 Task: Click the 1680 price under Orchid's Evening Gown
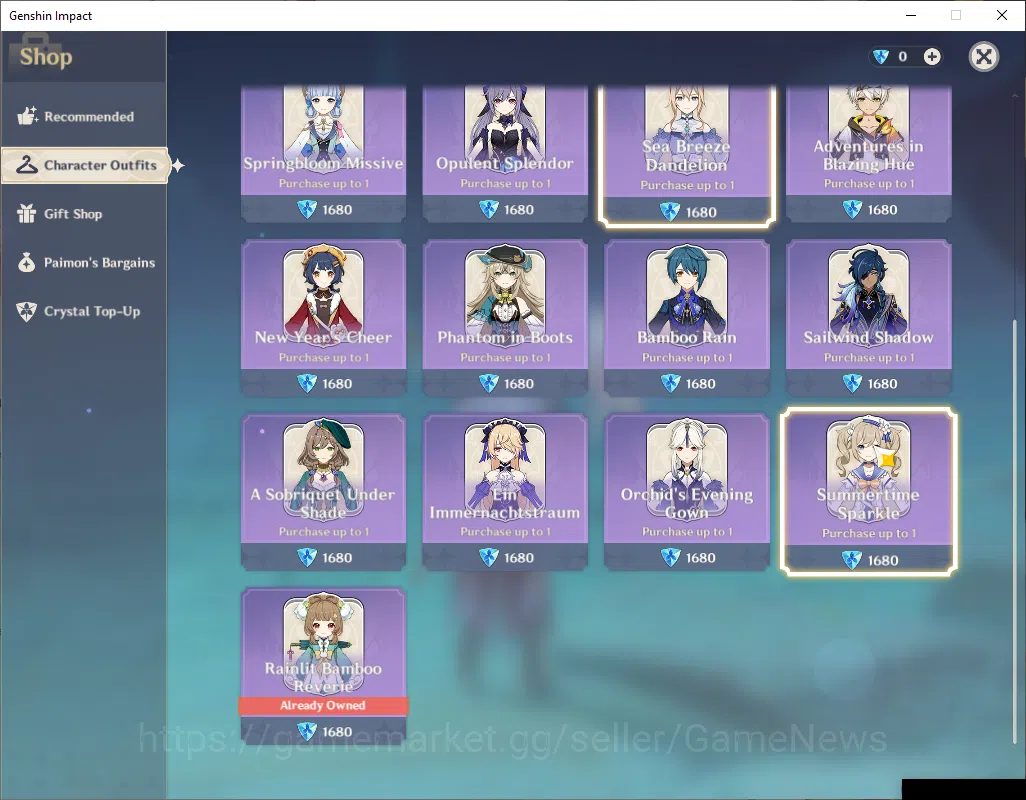[x=700, y=558]
